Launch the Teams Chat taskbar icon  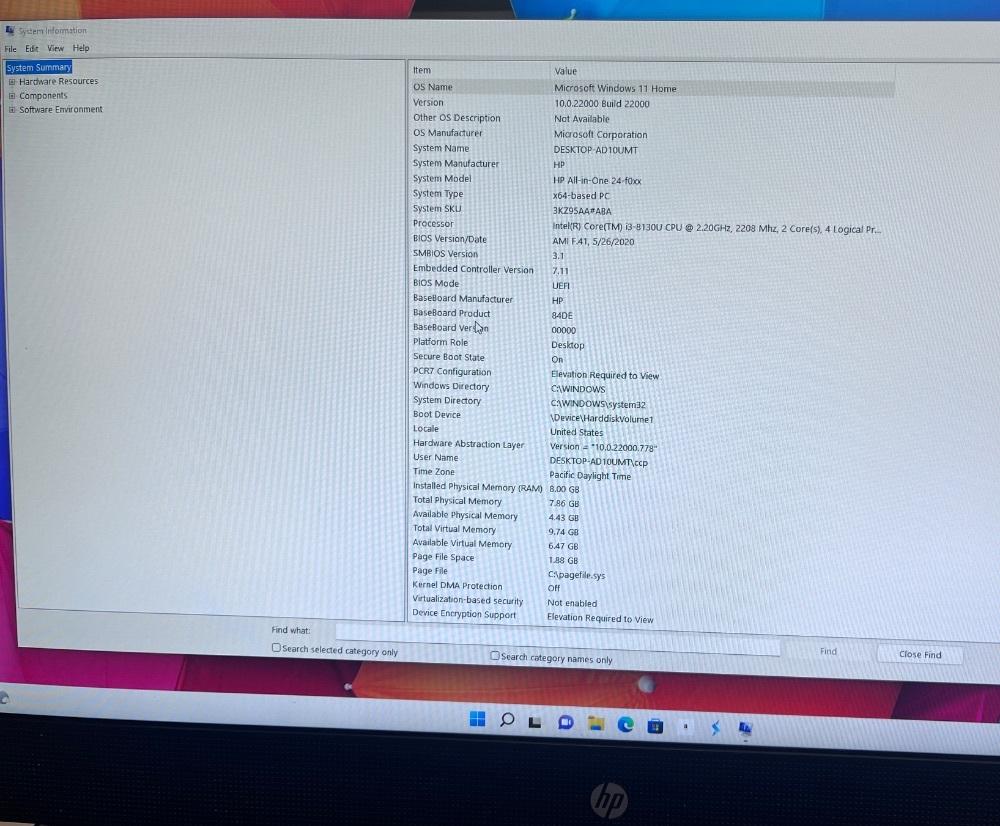click(x=566, y=723)
